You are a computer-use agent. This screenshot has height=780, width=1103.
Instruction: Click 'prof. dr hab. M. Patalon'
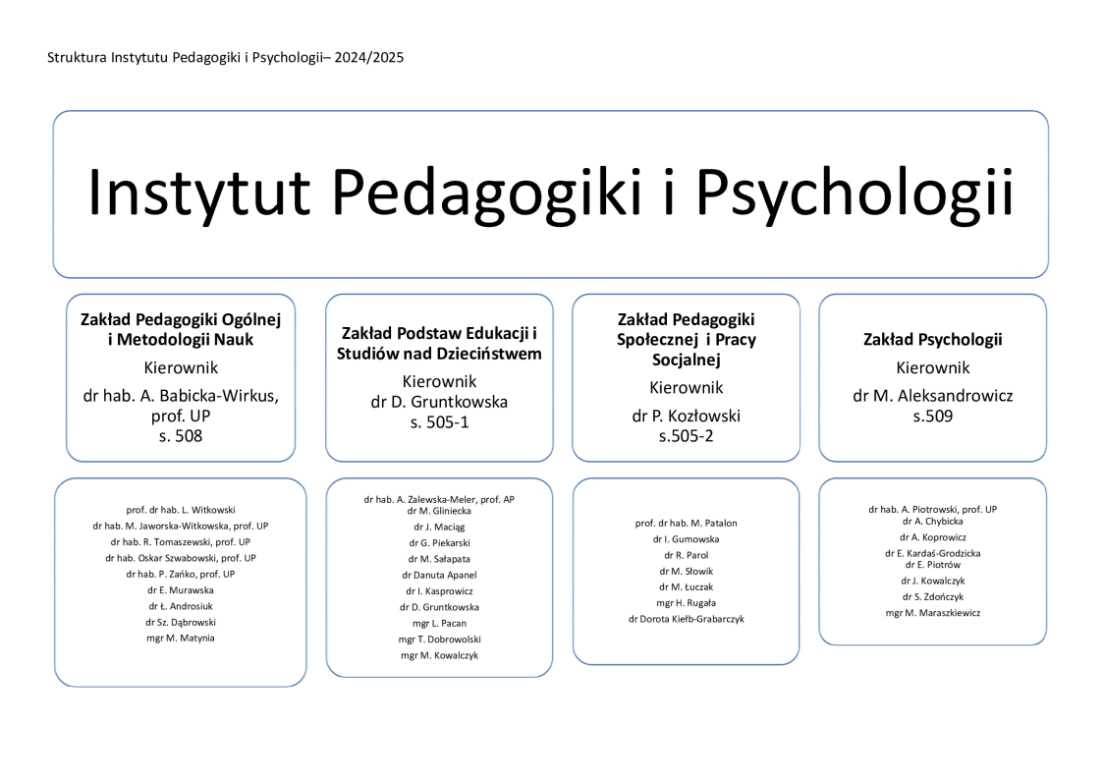click(686, 523)
